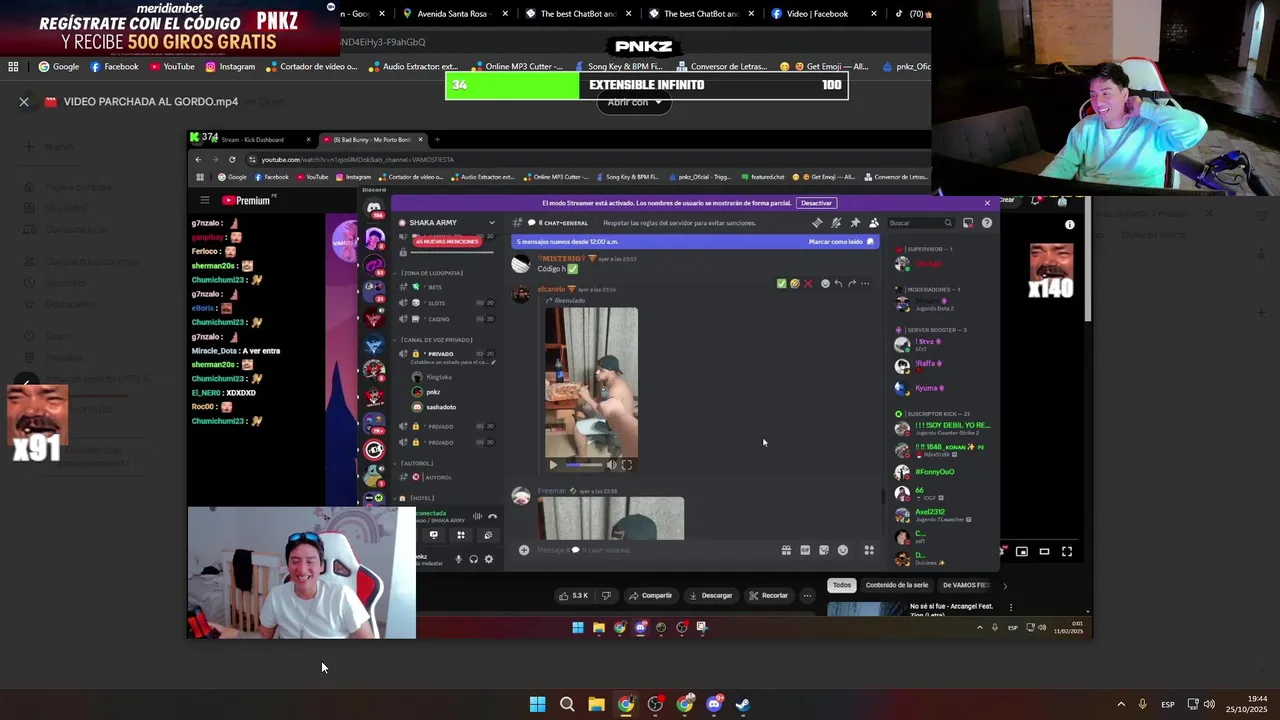Screen dimensions: 1280x720
Task: Add red X reaction to elcanelo message
Action: pos(808,284)
